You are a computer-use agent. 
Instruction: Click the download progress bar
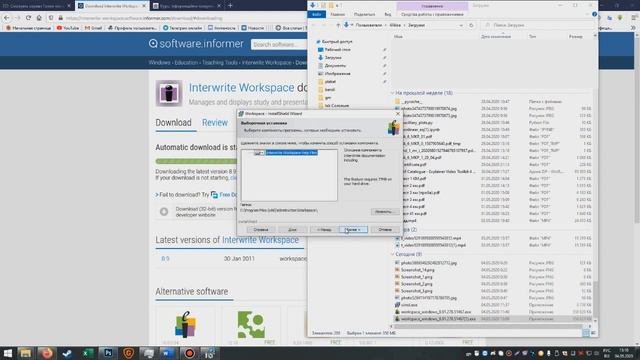point(196,161)
